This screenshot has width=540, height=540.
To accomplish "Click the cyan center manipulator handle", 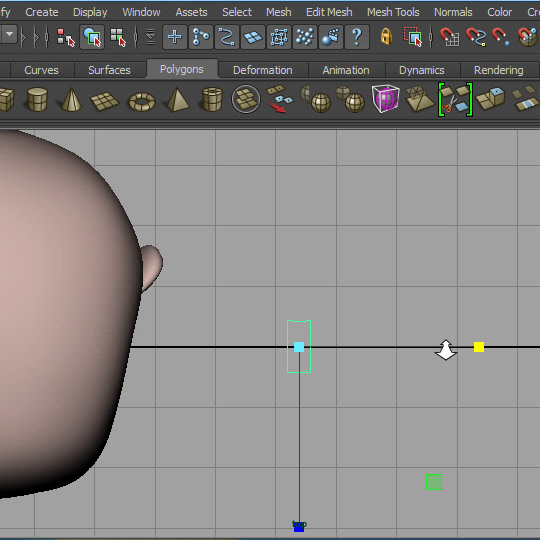I will pos(299,347).
